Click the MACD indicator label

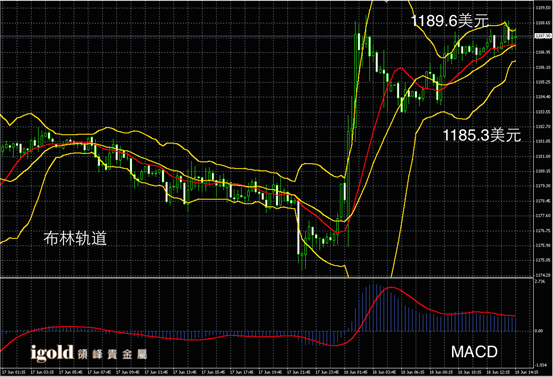474,352
